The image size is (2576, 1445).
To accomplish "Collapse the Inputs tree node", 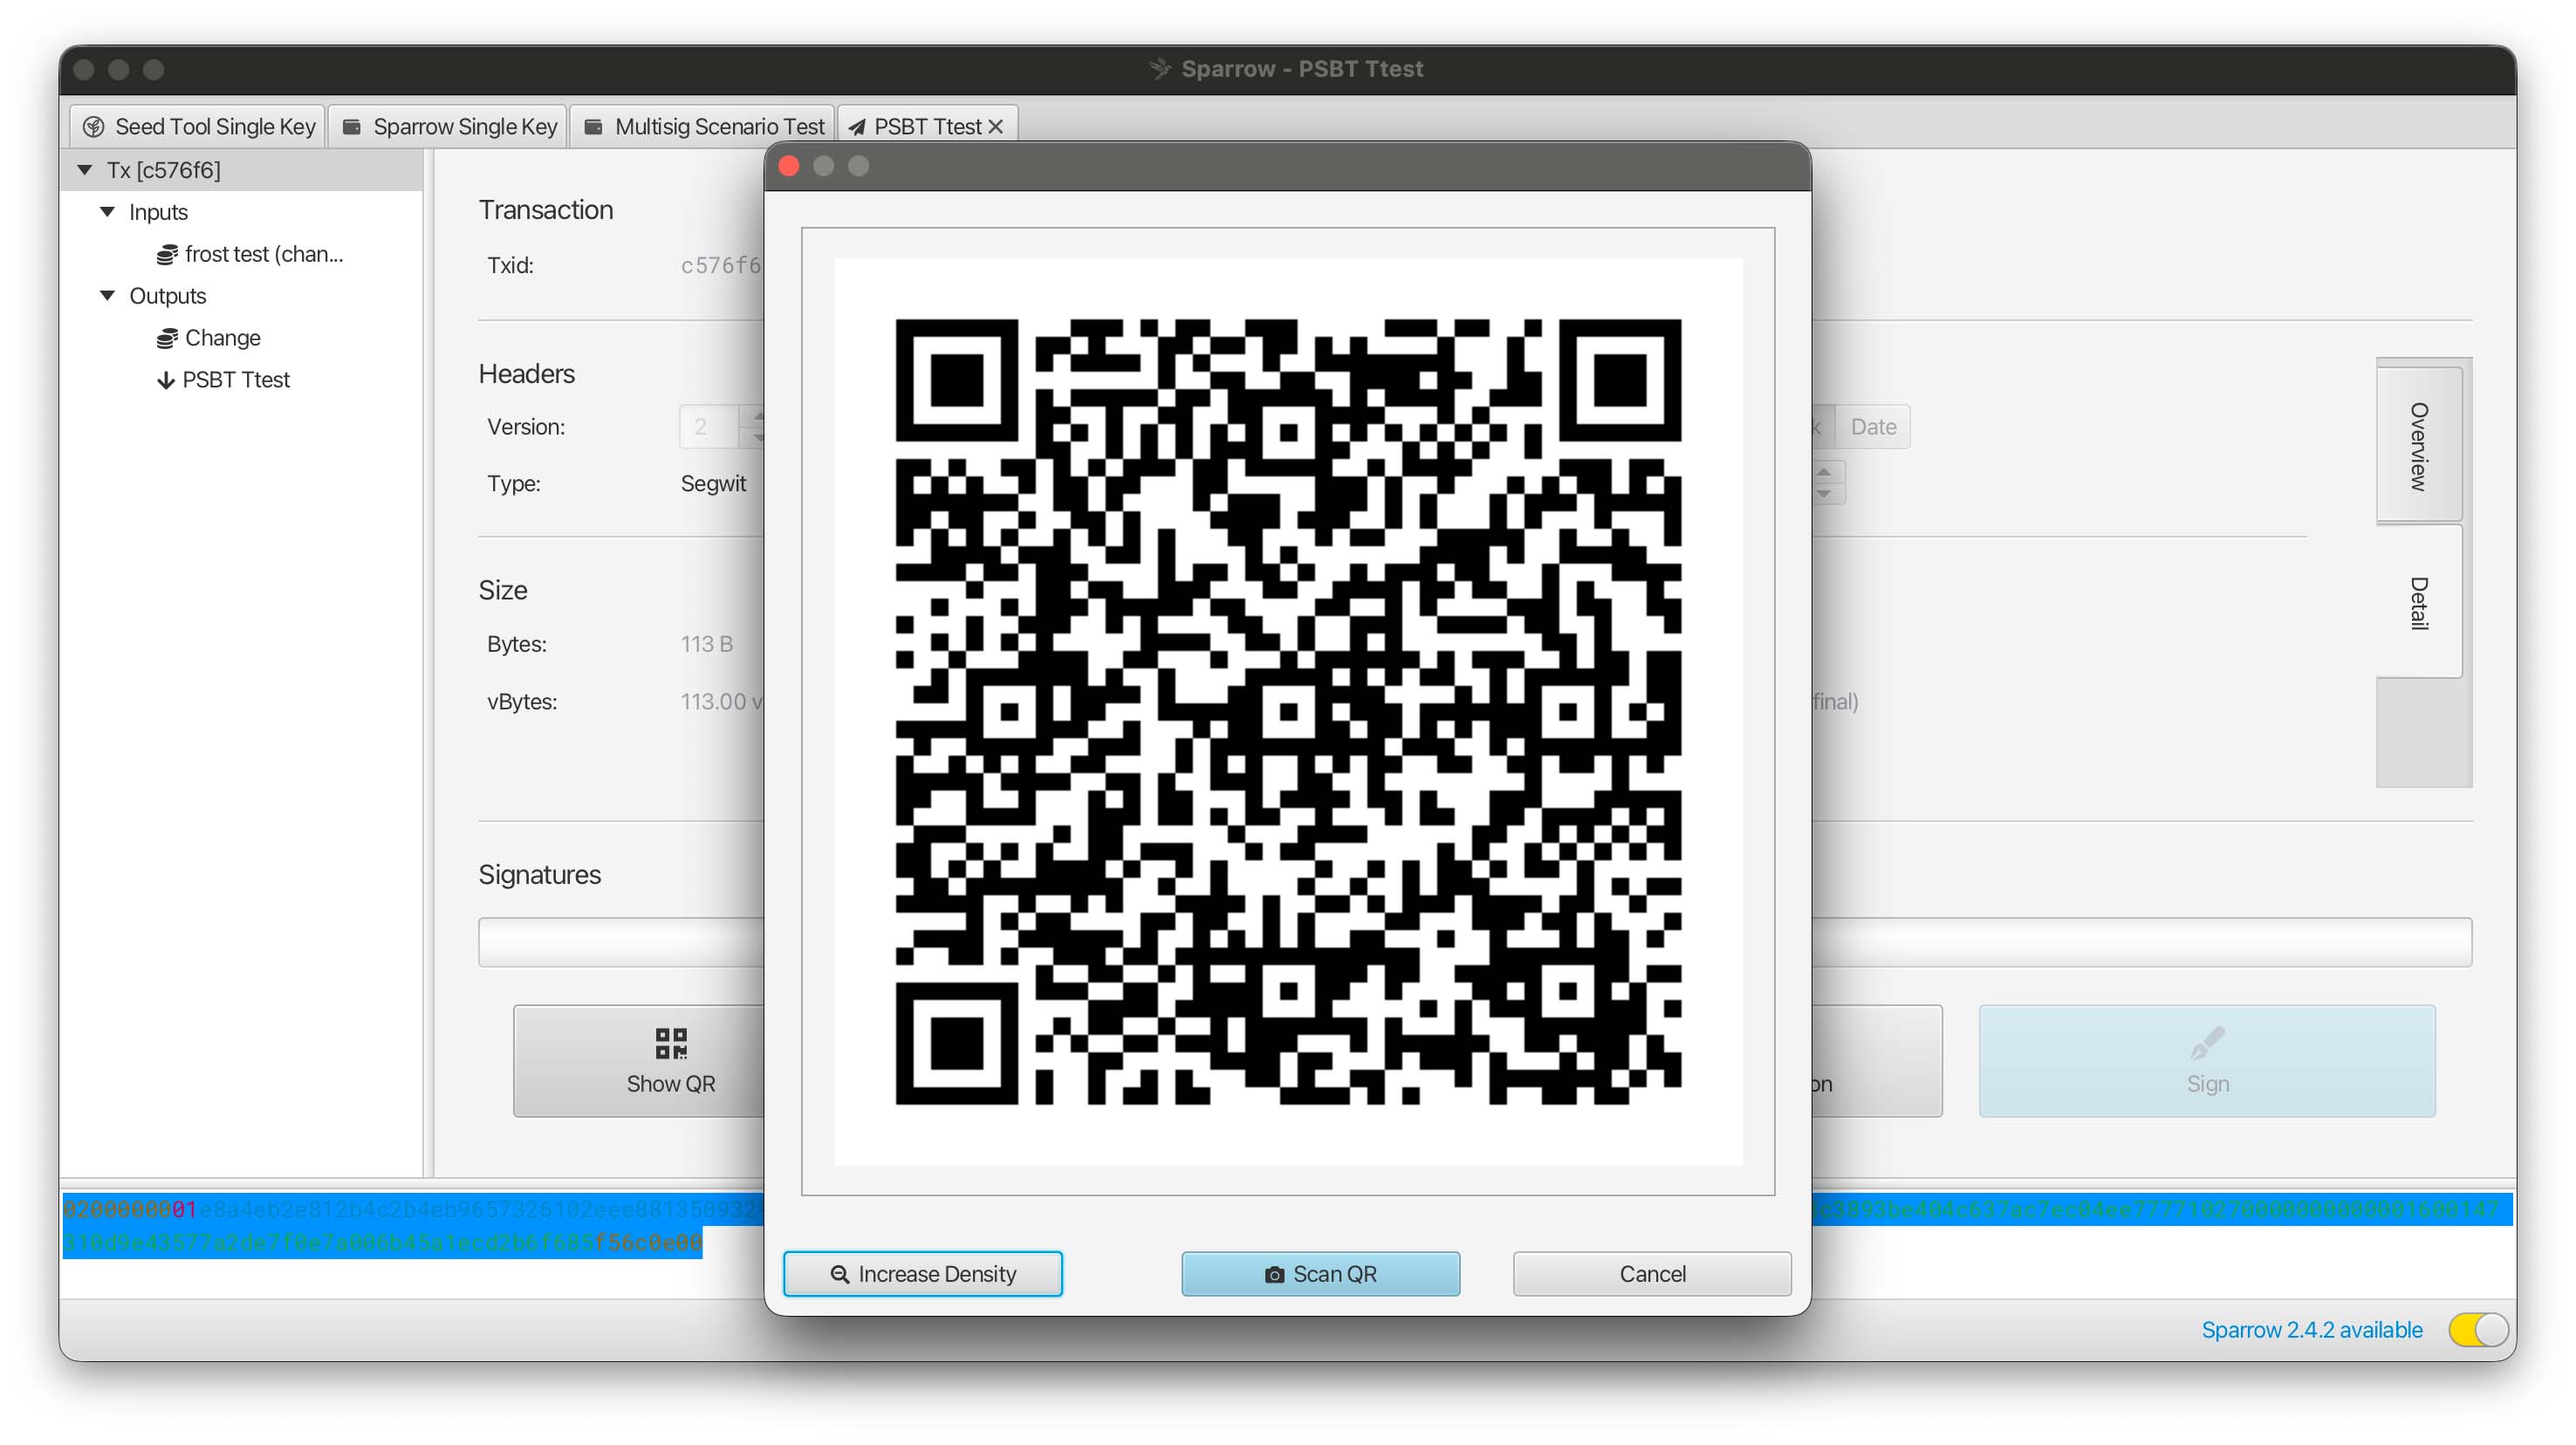I will [x=107, y=212].
